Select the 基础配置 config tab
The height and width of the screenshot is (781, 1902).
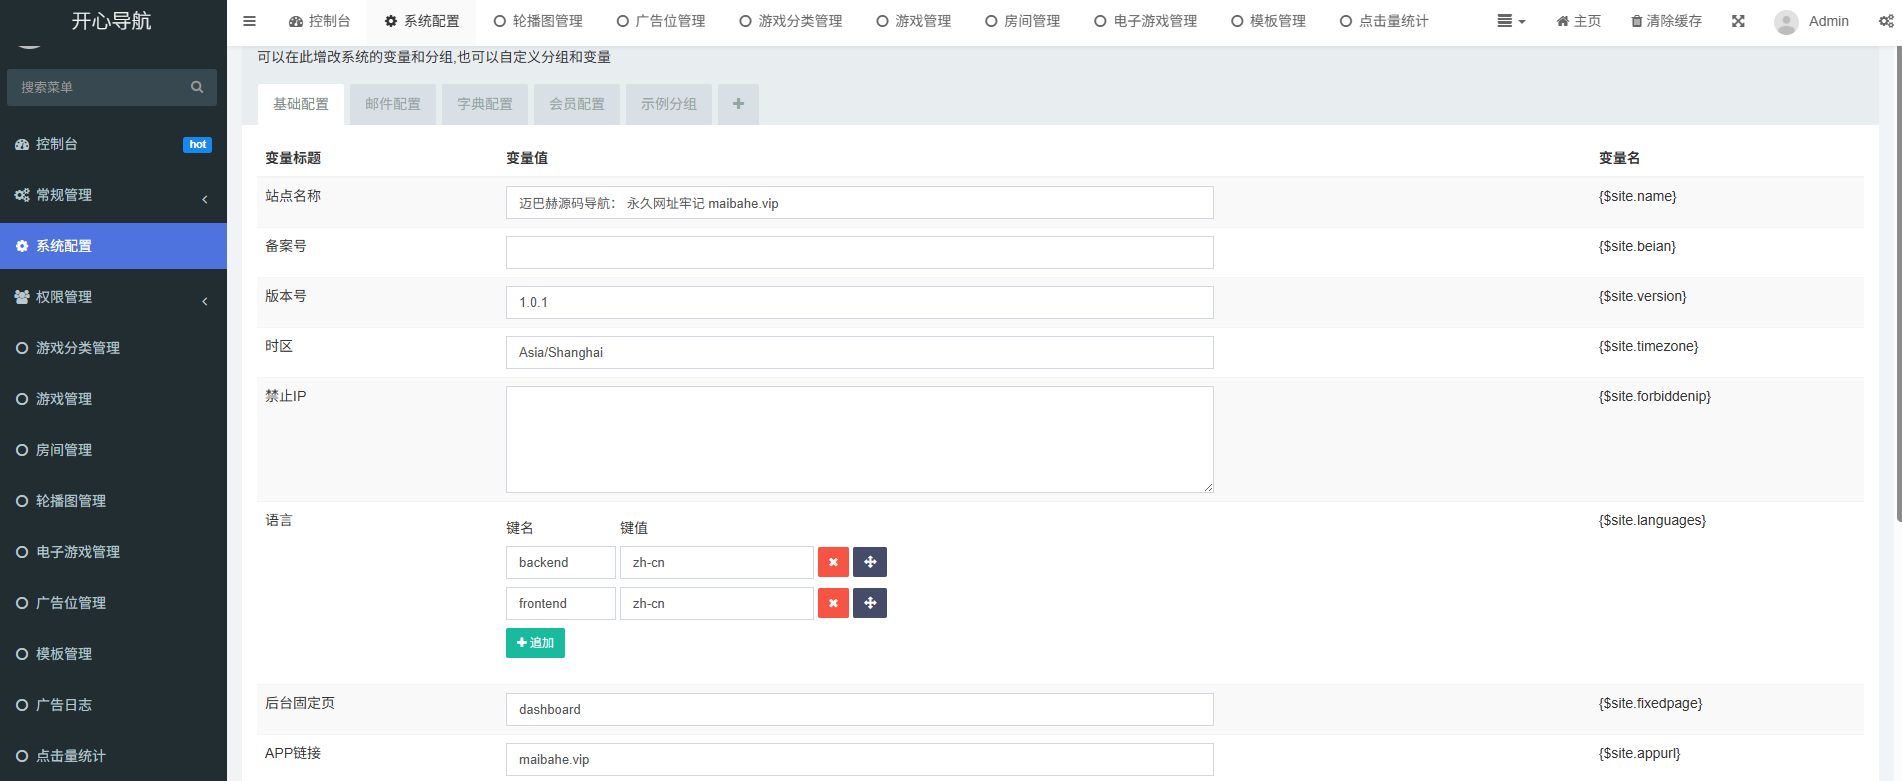pos(301,104)
